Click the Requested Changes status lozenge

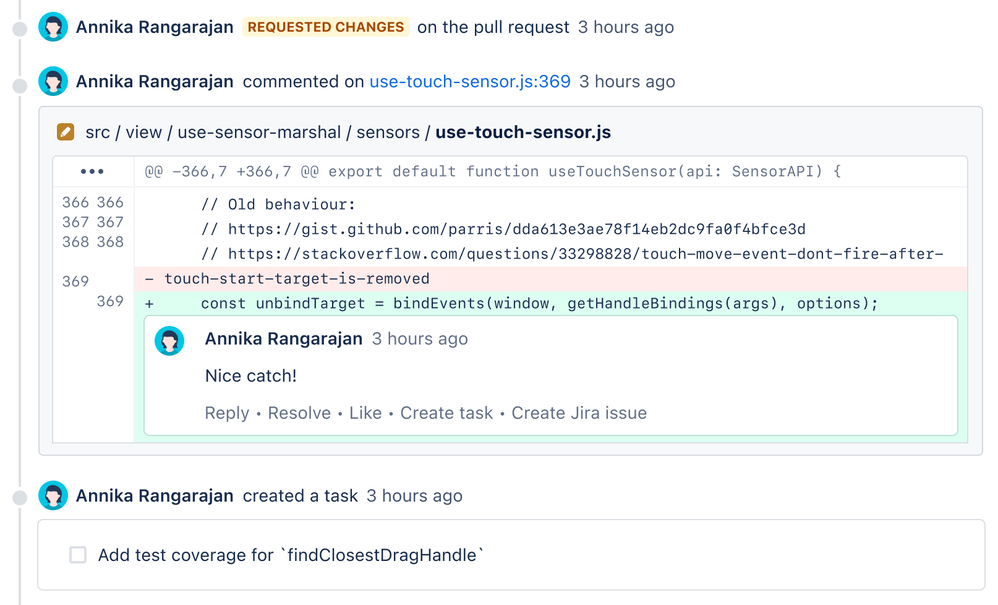point(325,26)
